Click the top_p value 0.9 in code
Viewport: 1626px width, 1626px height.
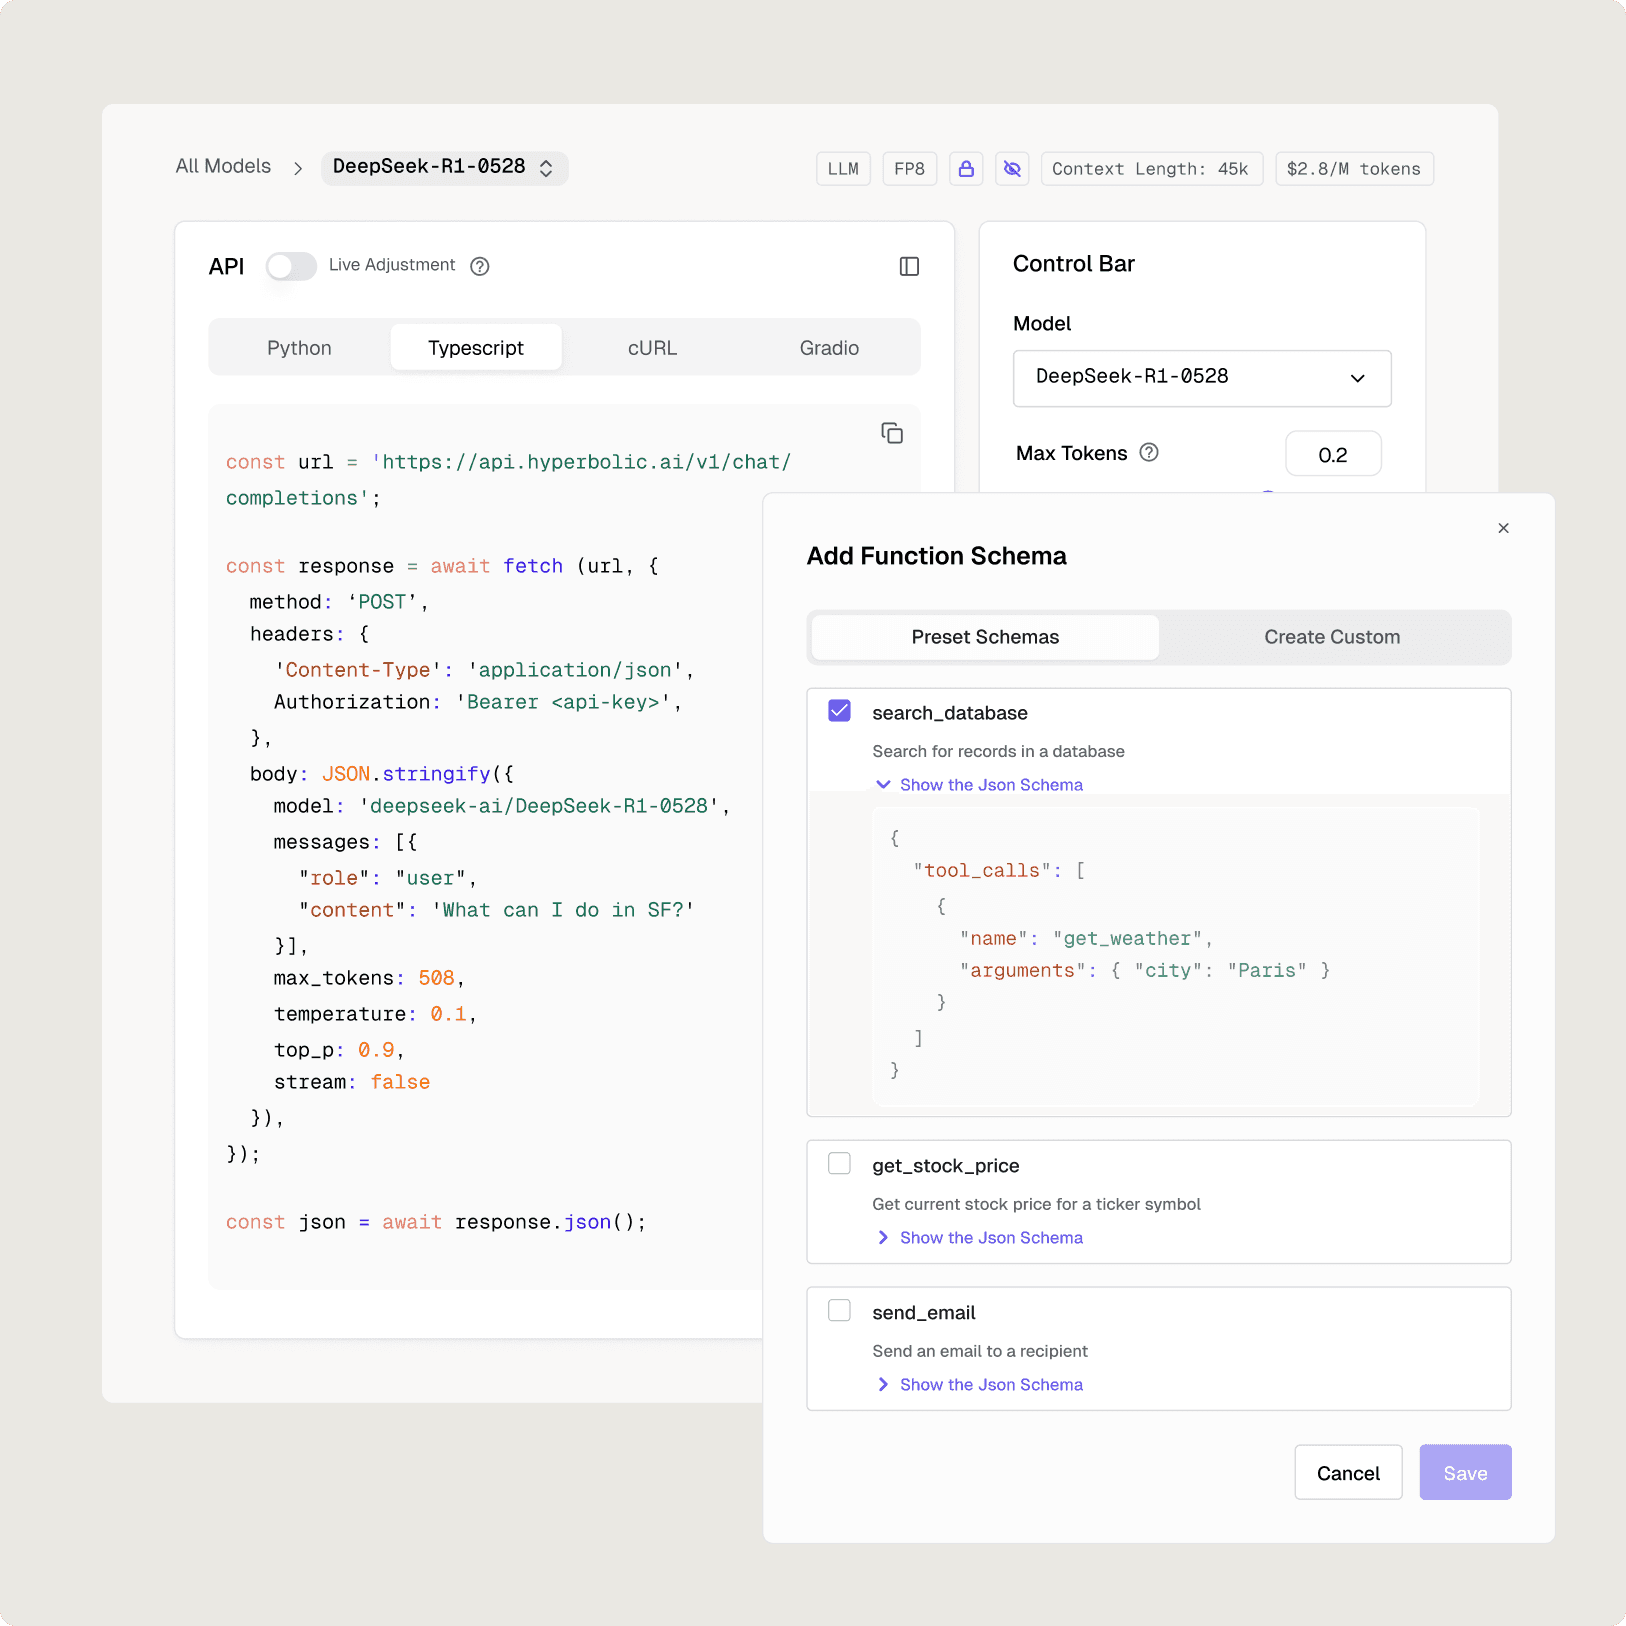pyautogui.click(x=376, y=1050)
